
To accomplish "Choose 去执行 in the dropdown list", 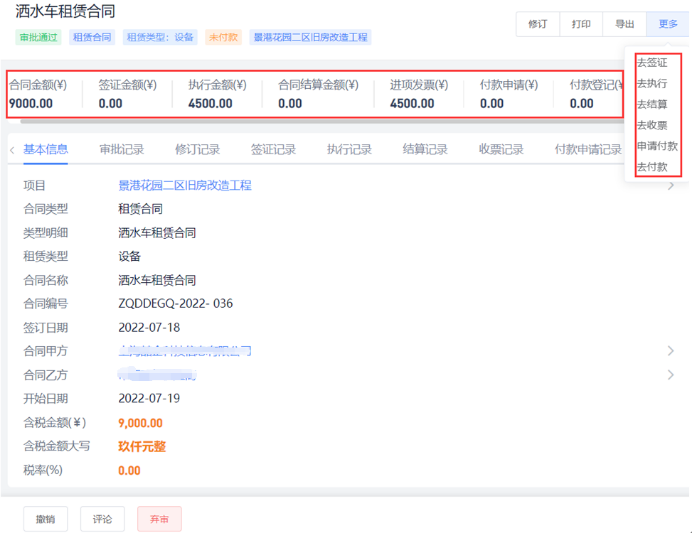I will (x=652, y=84).
